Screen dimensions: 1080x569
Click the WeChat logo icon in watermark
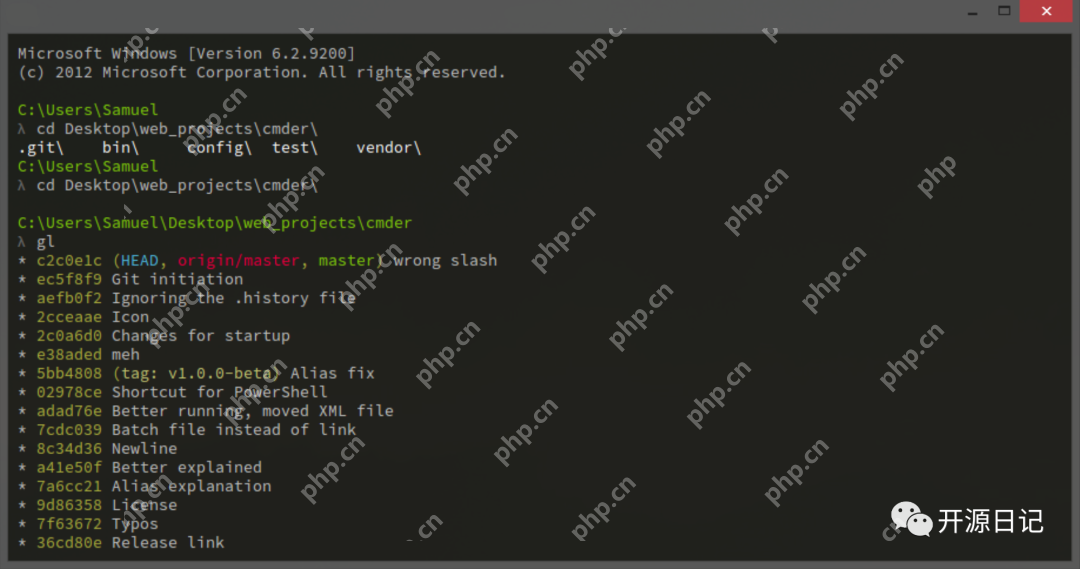coord(911,520)
